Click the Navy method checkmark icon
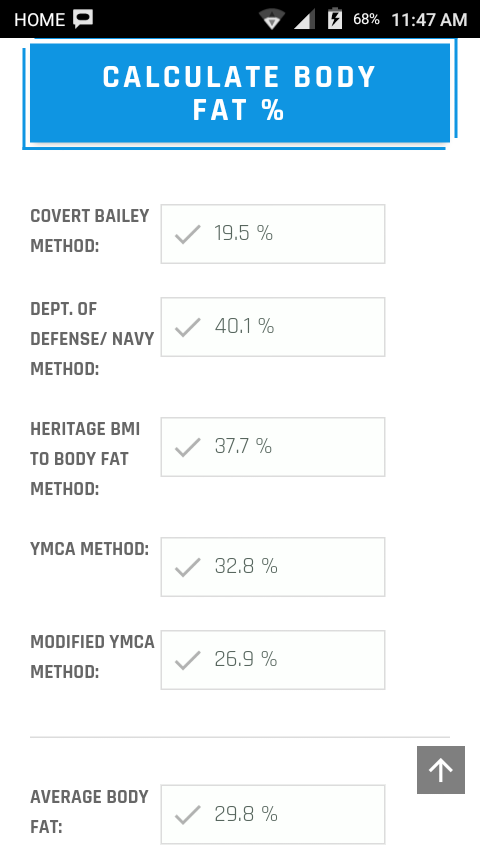The height and width of the screenshot is (854, 480). pos(188,327)
